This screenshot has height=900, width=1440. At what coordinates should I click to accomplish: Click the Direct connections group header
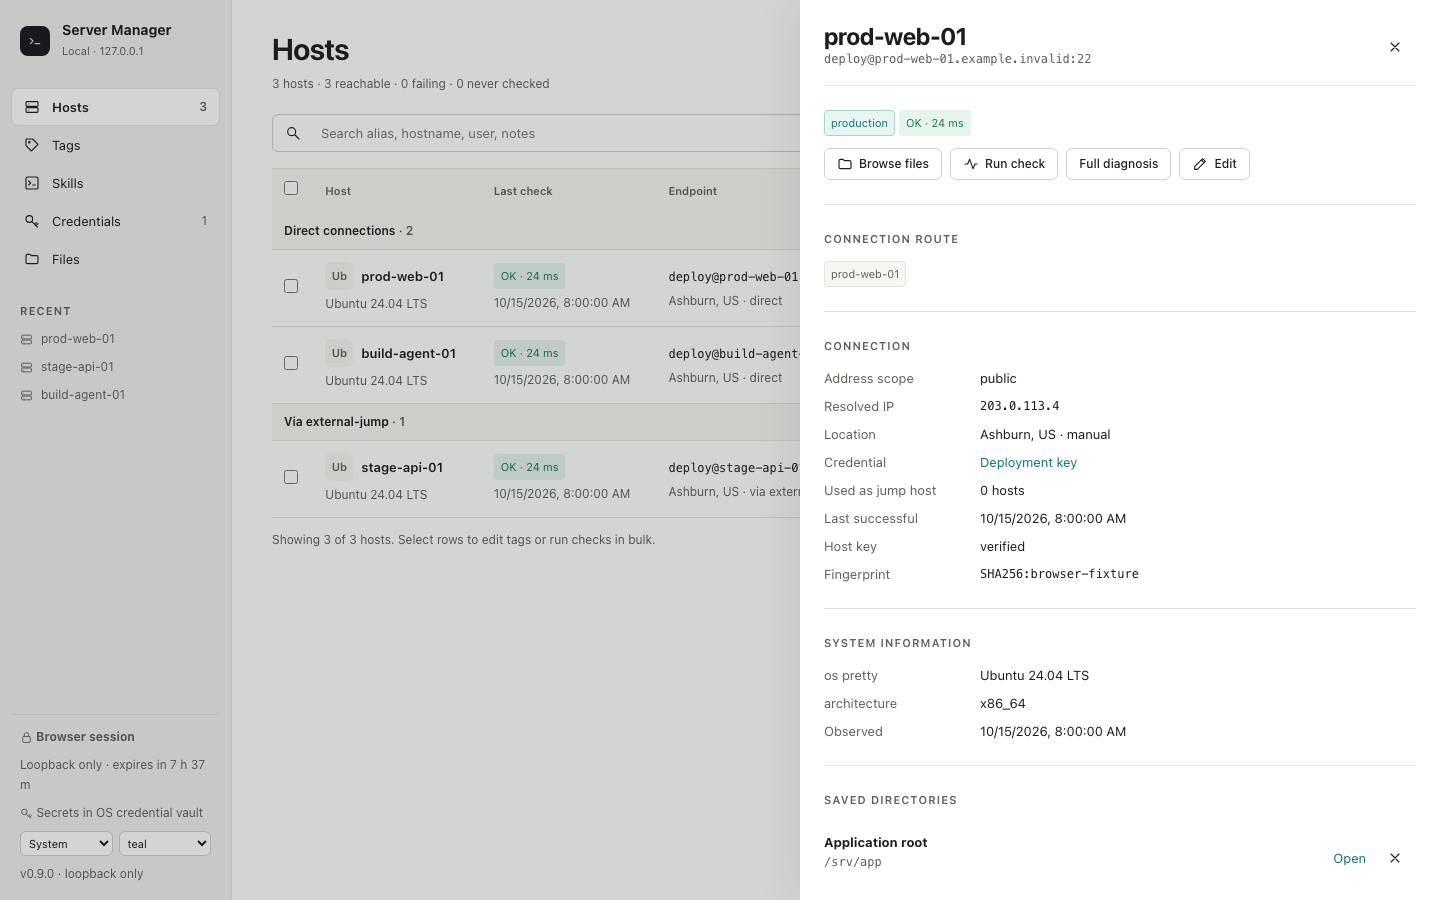[536, 231]
